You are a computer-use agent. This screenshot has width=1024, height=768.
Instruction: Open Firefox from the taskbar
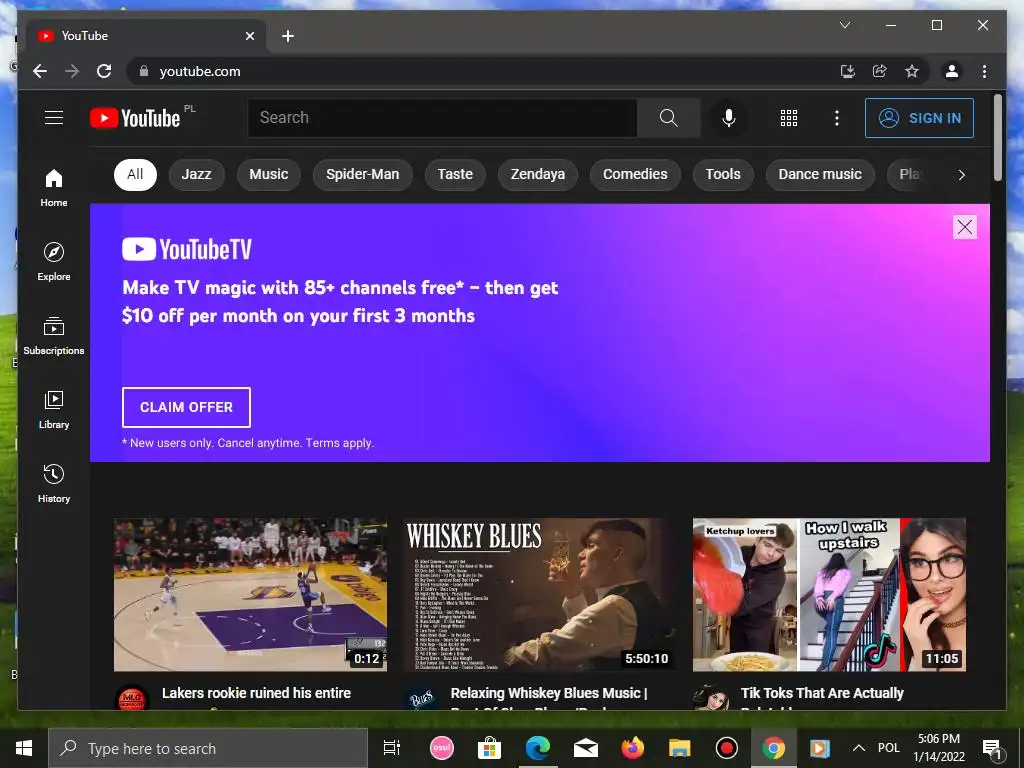click(x=632, y=748)
